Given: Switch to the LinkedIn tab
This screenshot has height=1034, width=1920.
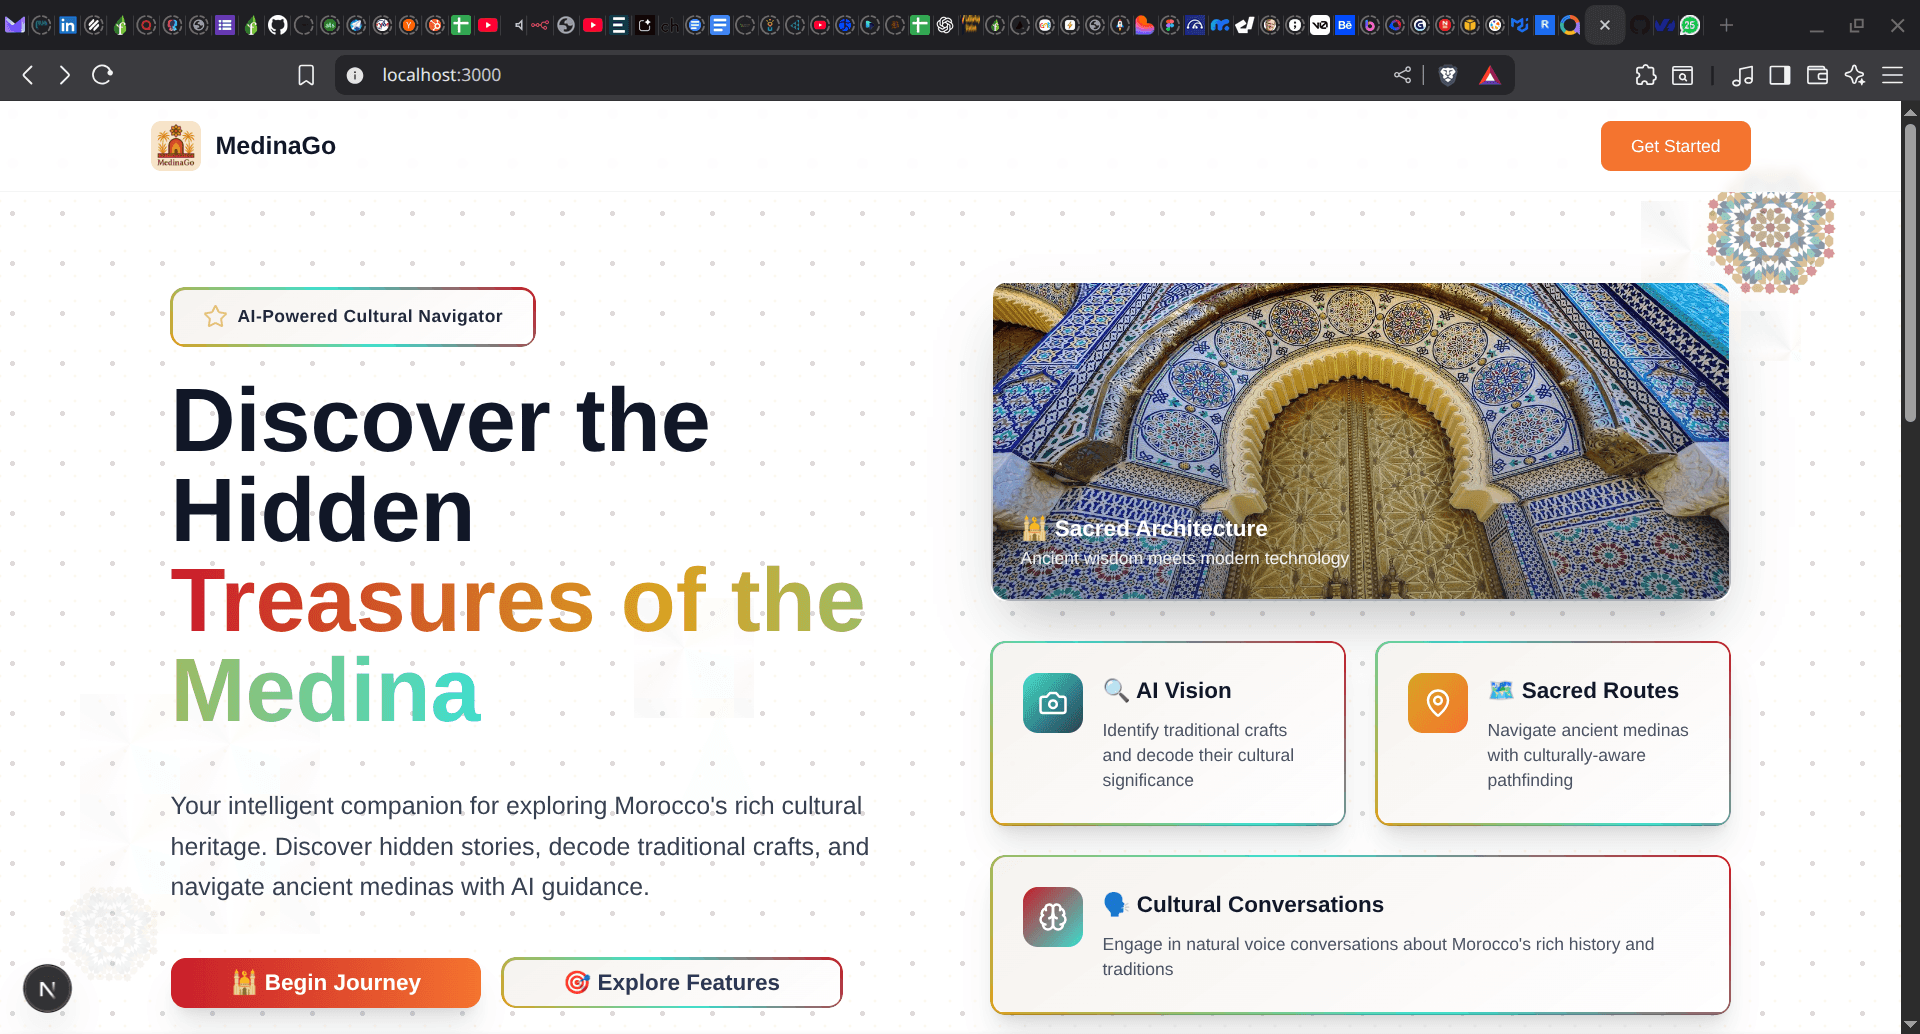Looking at the screenshot, I should tap(68, 25).
